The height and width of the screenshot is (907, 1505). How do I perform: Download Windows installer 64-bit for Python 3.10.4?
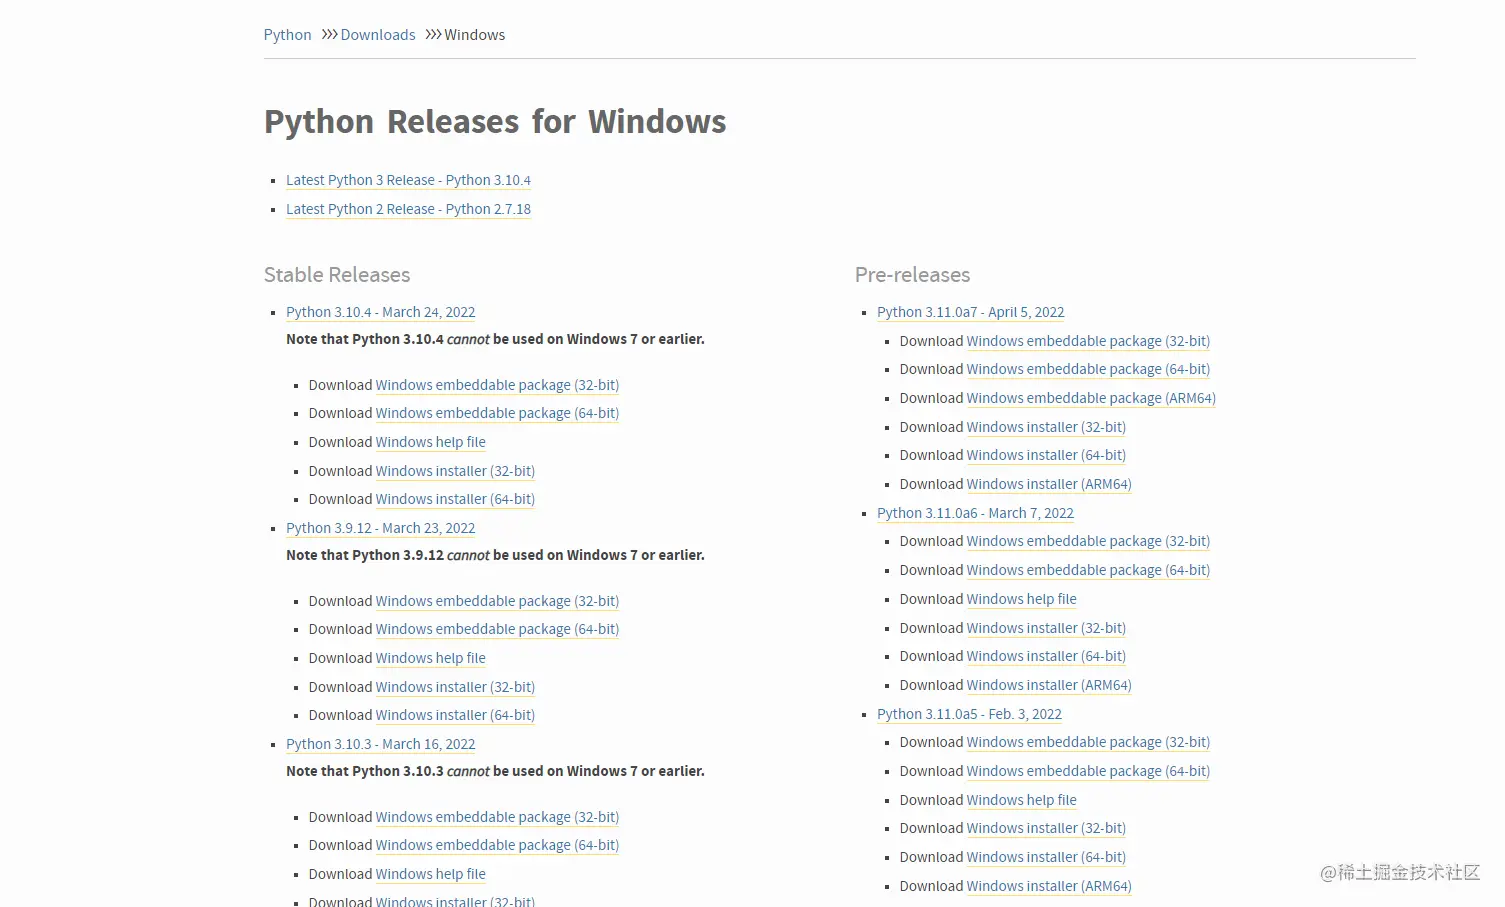coord(455,499)
